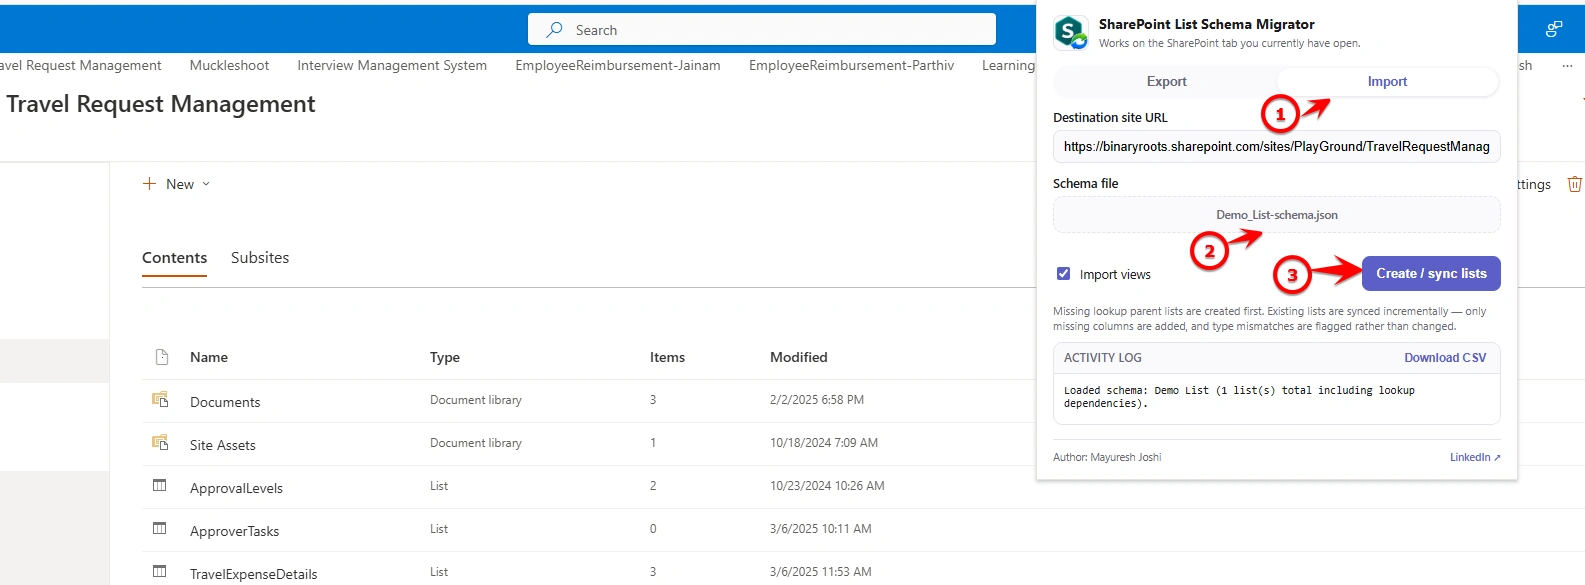Open the ApprovalLevels list

coord(236,488)
